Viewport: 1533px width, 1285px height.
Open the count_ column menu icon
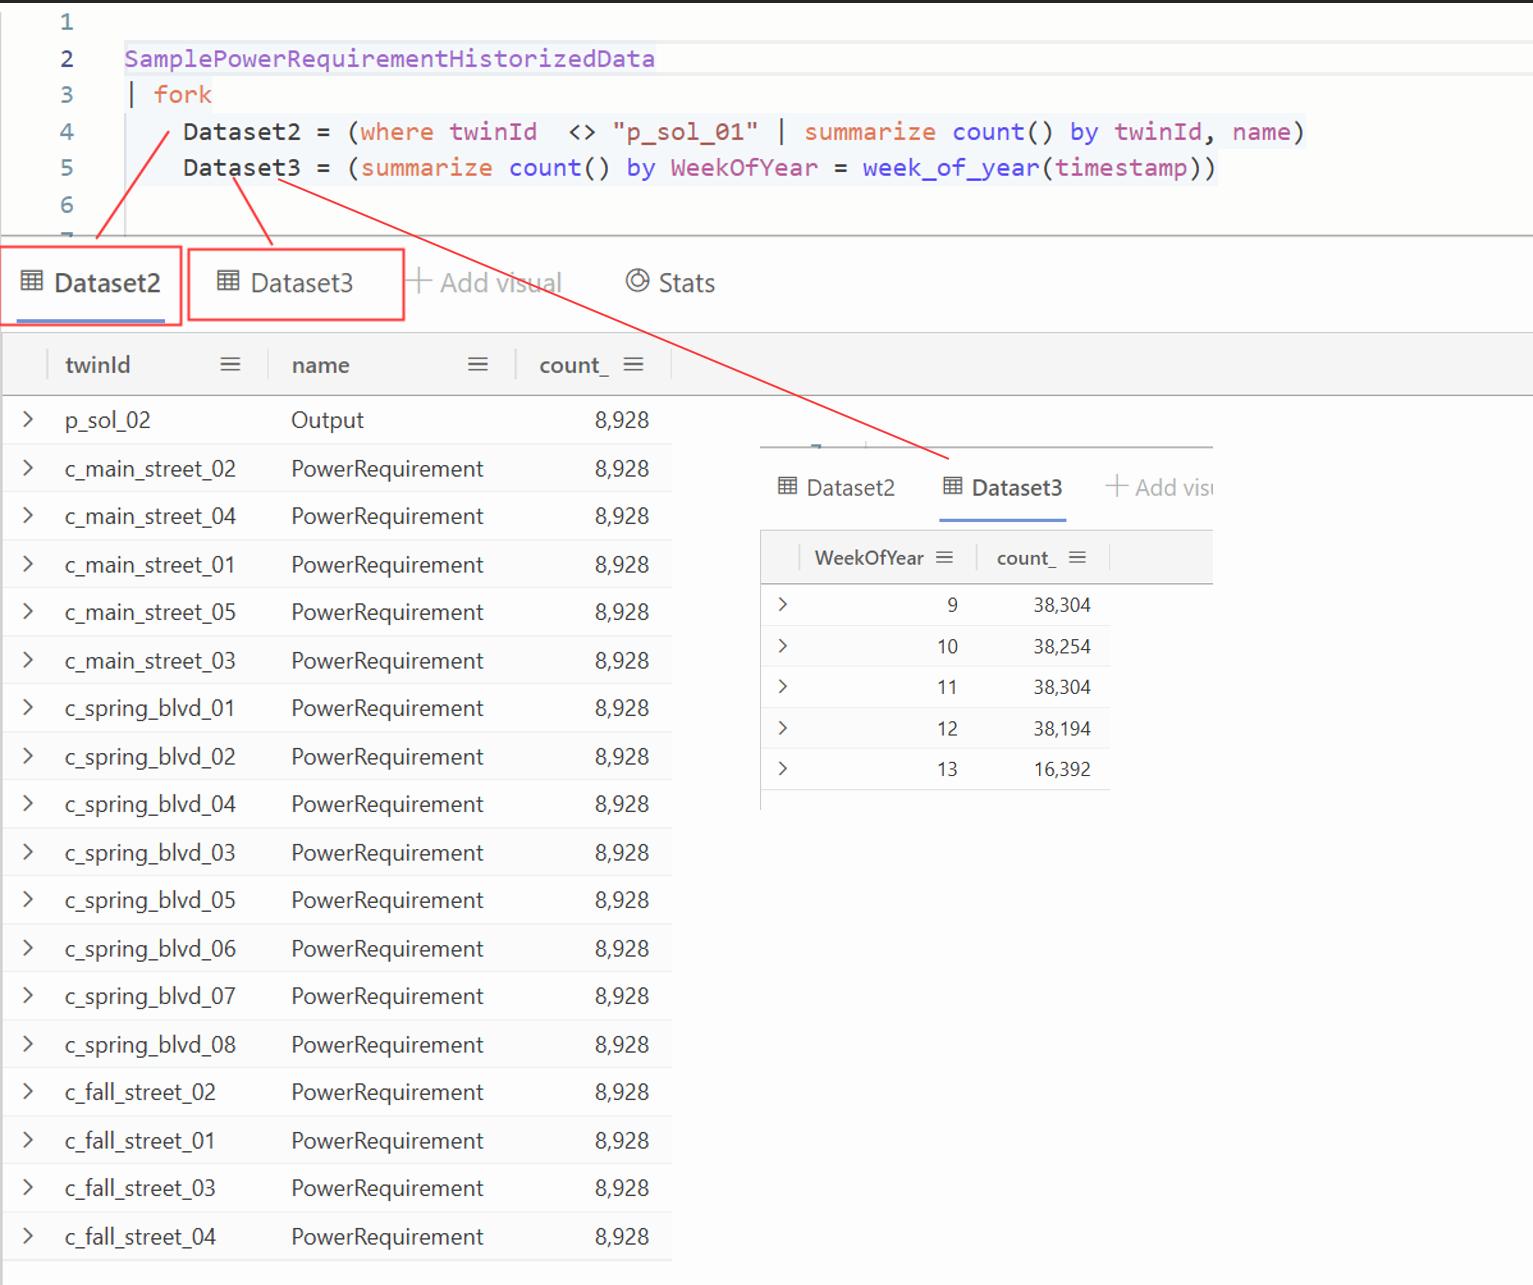coord(634,364)
